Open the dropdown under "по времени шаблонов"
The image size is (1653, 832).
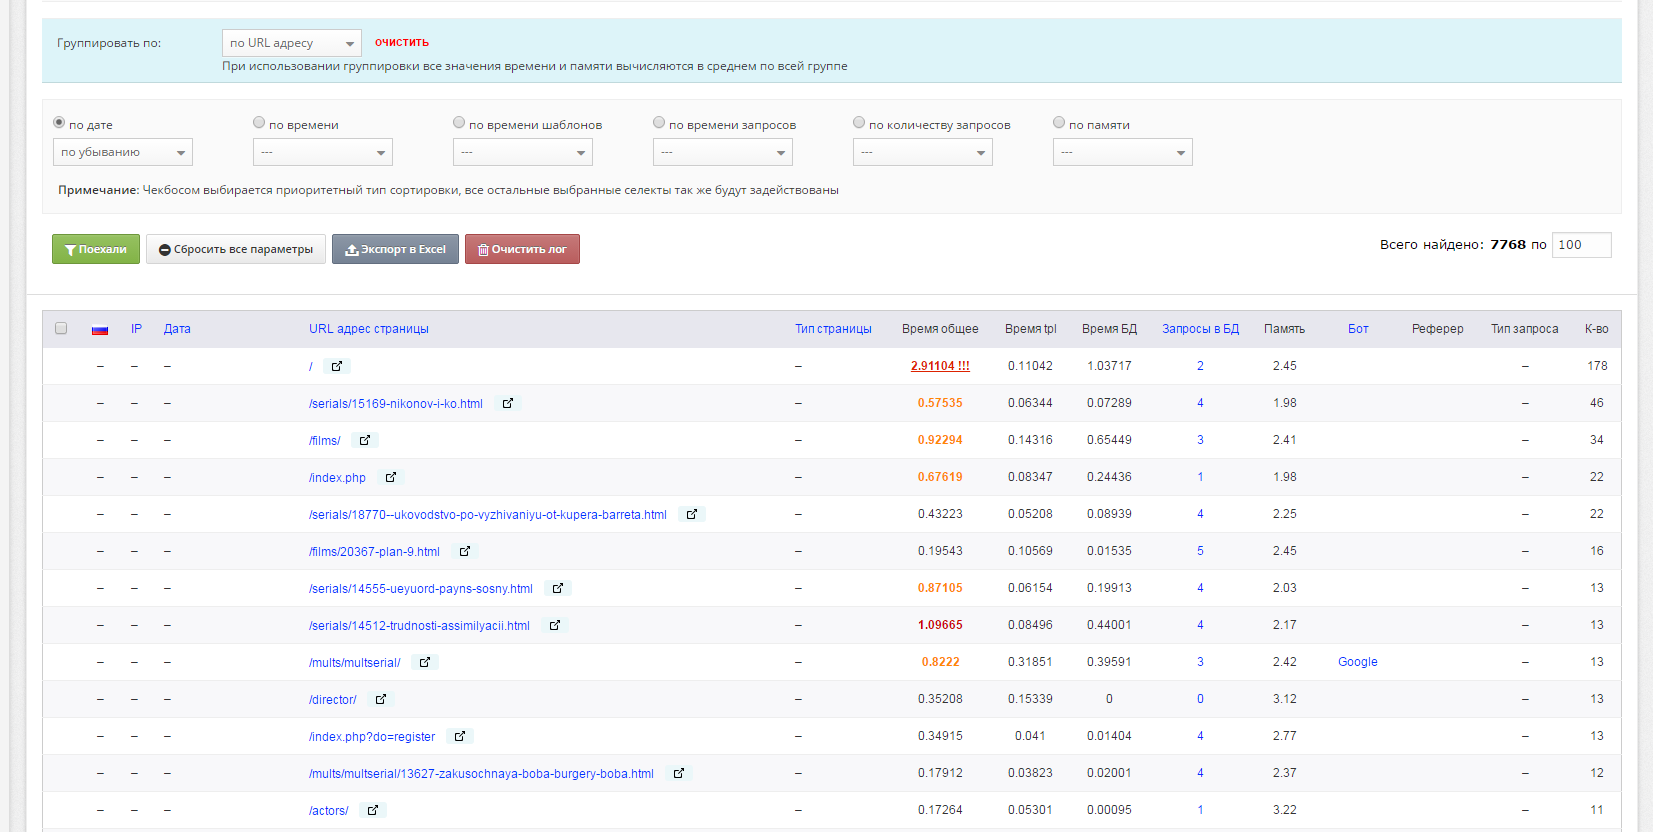tap(523, 152)
